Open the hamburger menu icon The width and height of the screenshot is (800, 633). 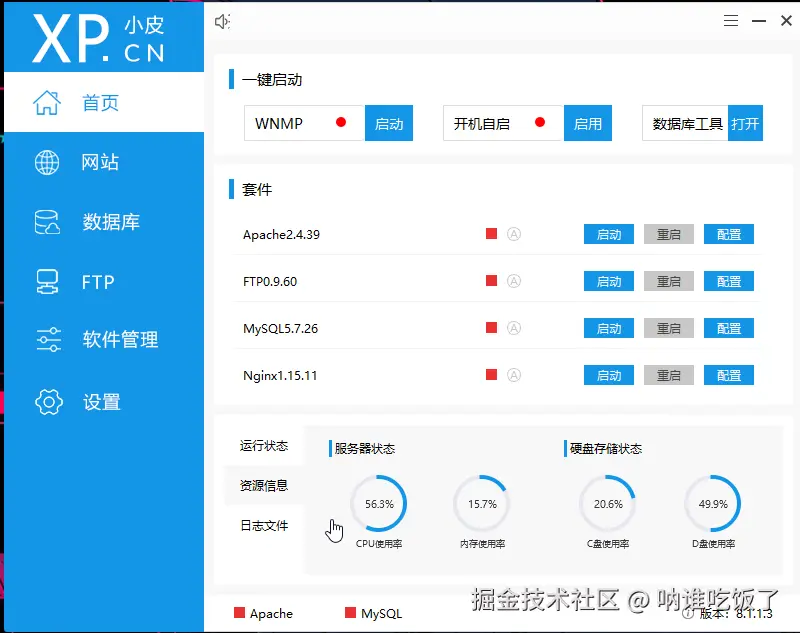click(x=731, y=20)
